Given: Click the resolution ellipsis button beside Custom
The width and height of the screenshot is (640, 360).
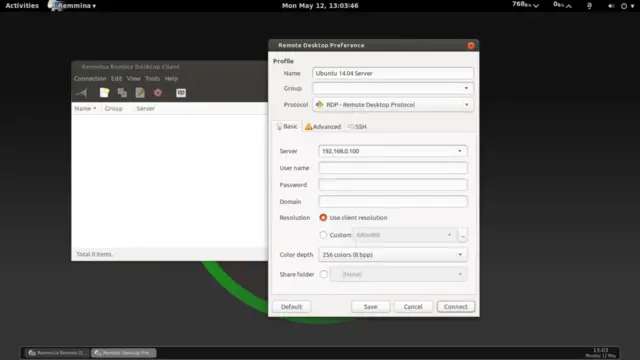Looking at the screenshot, I should click(x=462, y=235).
